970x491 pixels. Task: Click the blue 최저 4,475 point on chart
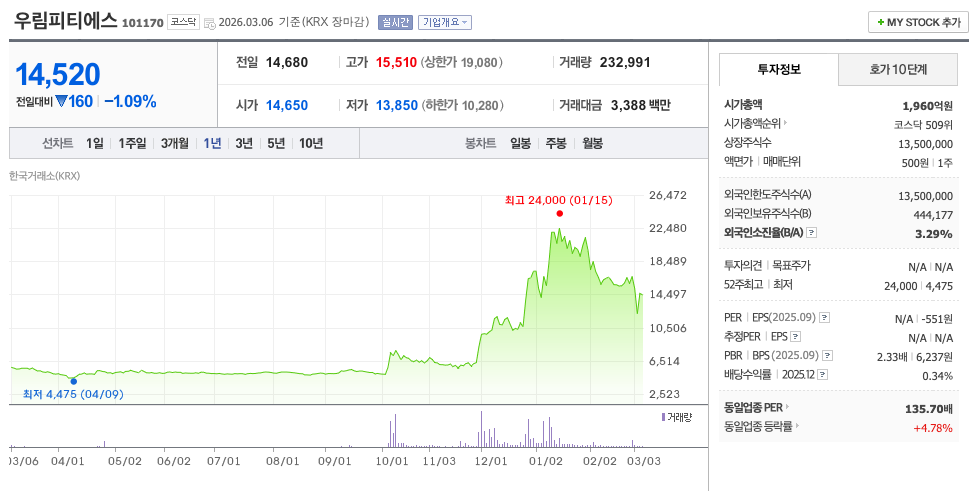click(74, 382)
